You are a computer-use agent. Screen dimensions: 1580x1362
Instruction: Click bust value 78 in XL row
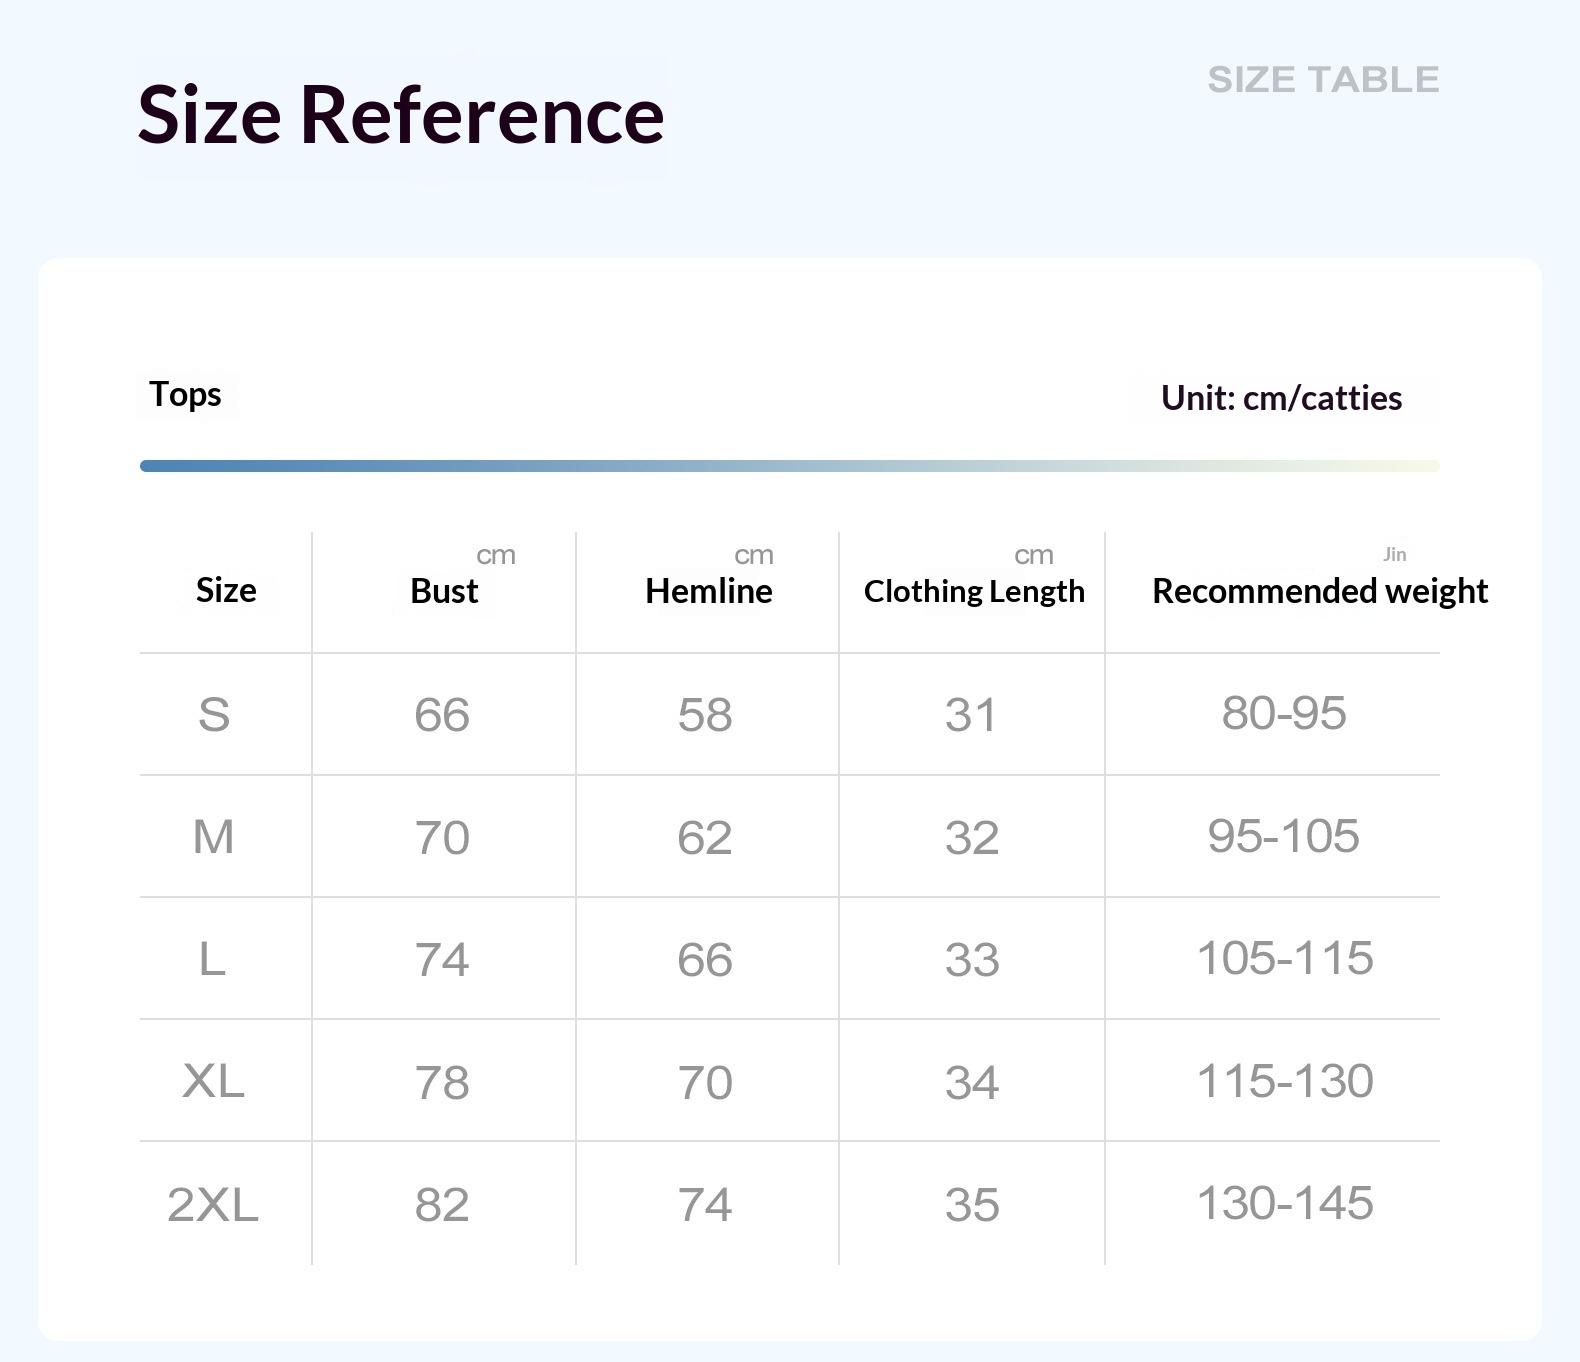tap(442, 1083)
